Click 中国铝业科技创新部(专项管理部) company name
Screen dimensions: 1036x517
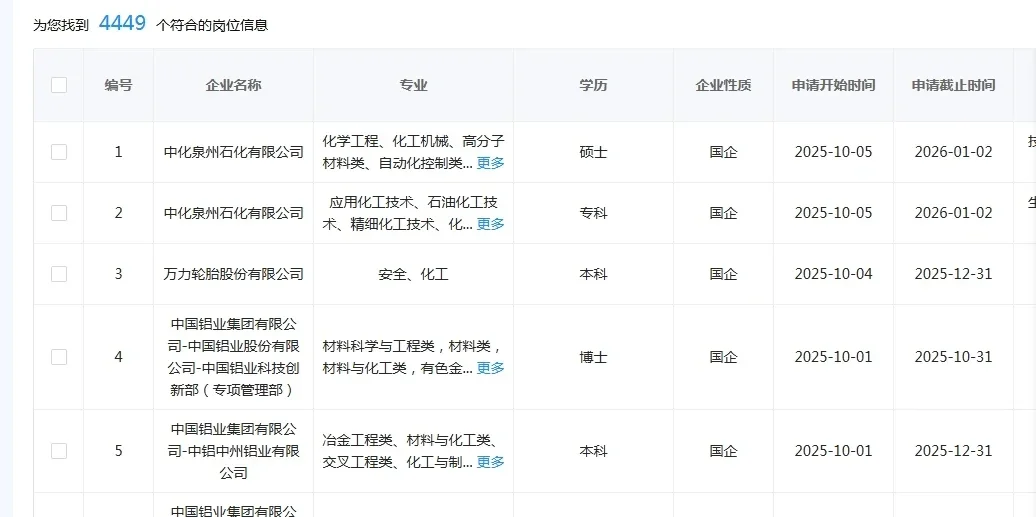(233, 357)
